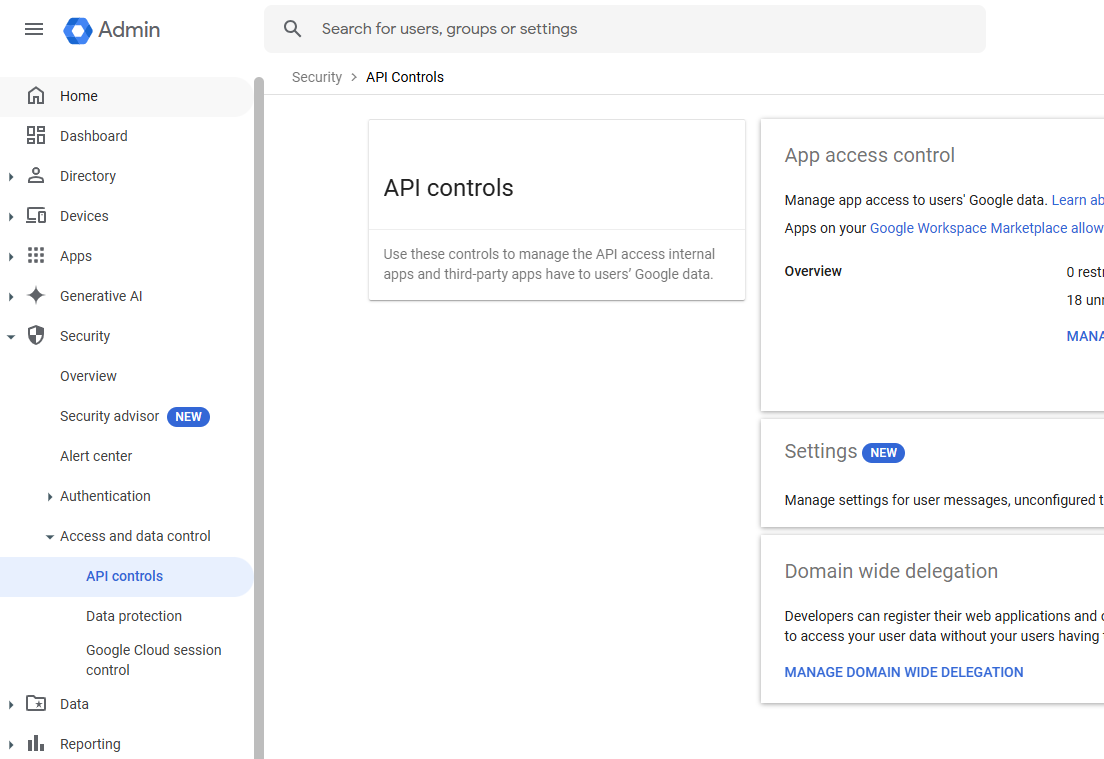The image size is (1104, 759).
Task: Collapse the Security section arrow
Action: pyautogui.click(x=11, y=337)
